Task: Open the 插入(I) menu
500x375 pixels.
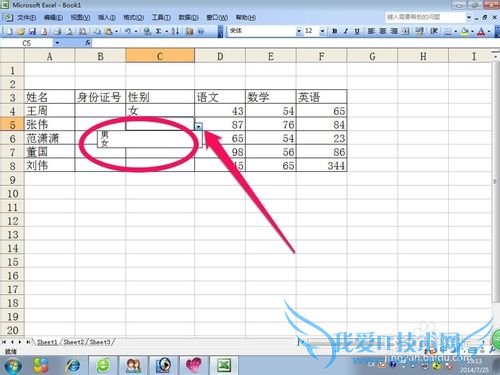Action: point(107,17)
